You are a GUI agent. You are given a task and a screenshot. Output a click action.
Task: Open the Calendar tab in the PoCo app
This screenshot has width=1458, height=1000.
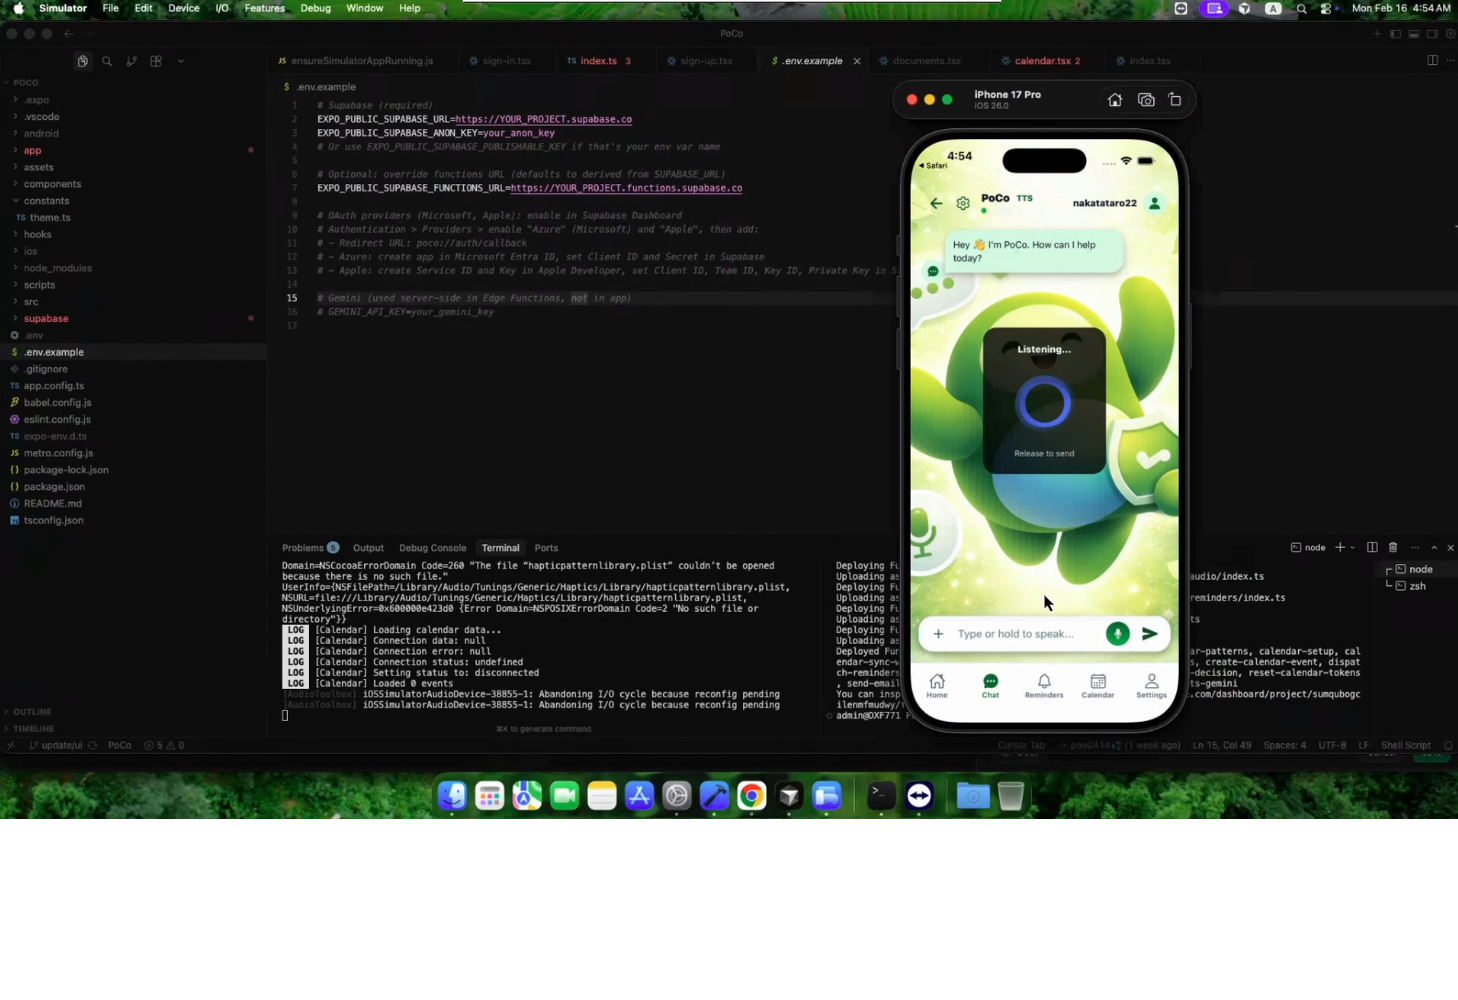[x=1098, y=686]
